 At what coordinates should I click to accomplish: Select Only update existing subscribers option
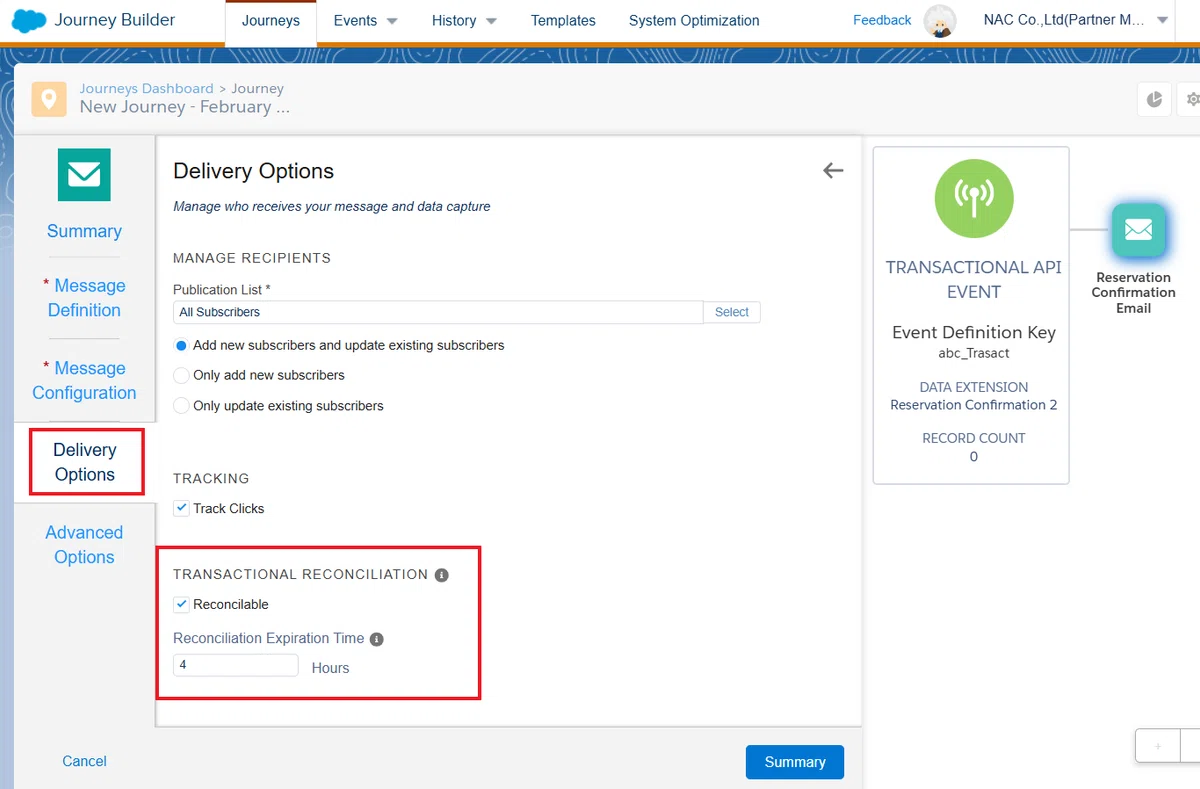181,406
